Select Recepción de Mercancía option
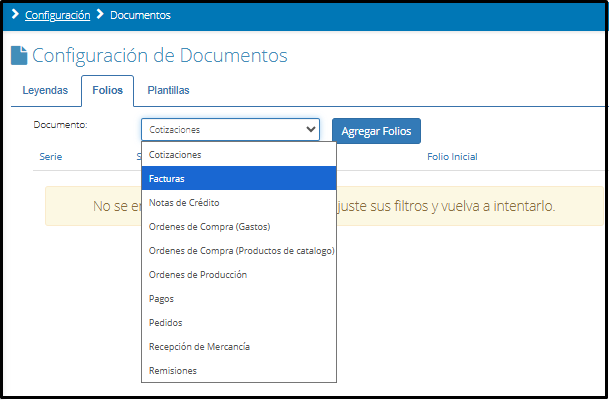609x400 pixels. pos(199,347)
